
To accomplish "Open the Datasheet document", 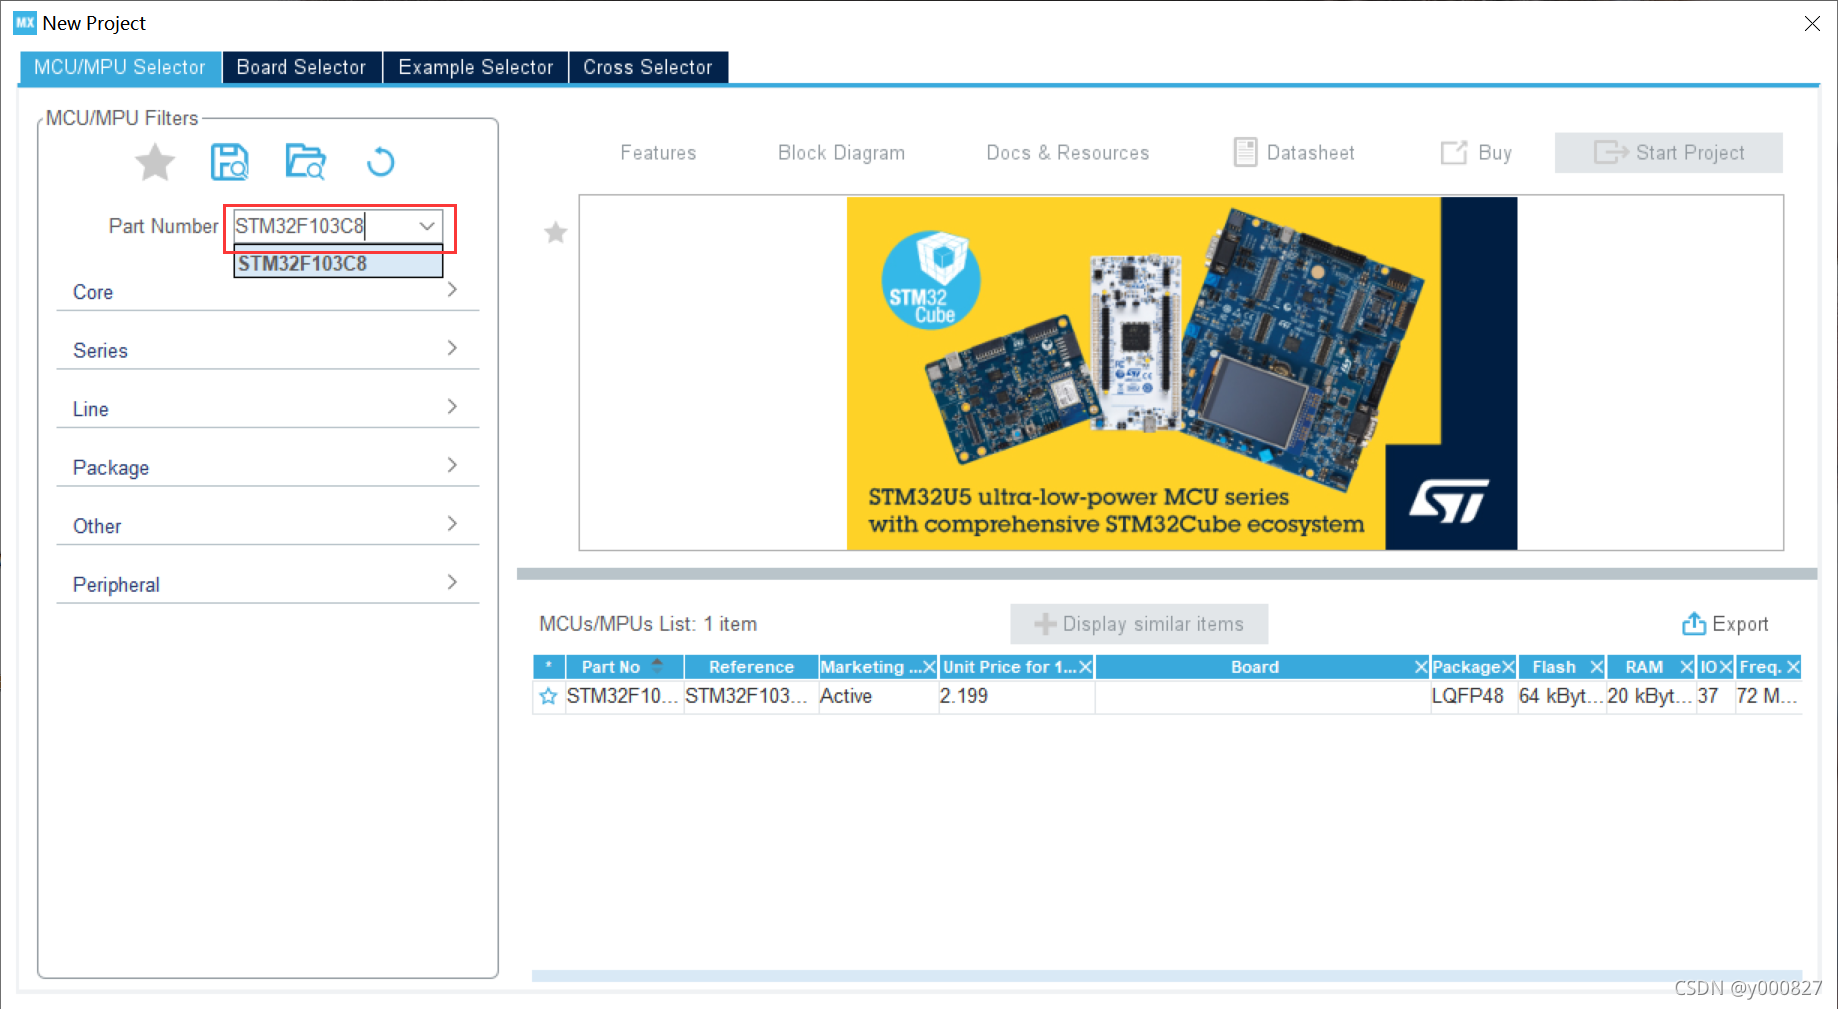I will (x=1294, y=153).
